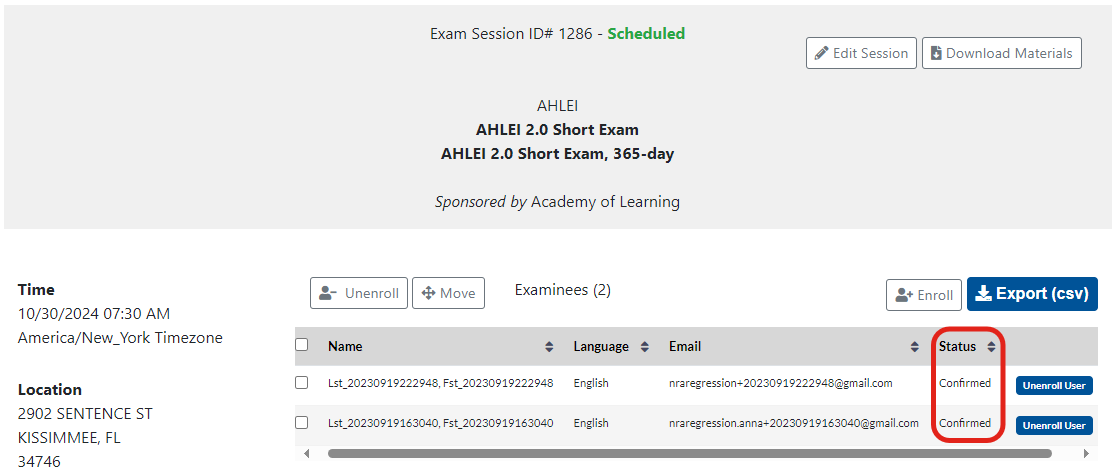
Task: Click the Status column header label
Action: click(957, 346)
